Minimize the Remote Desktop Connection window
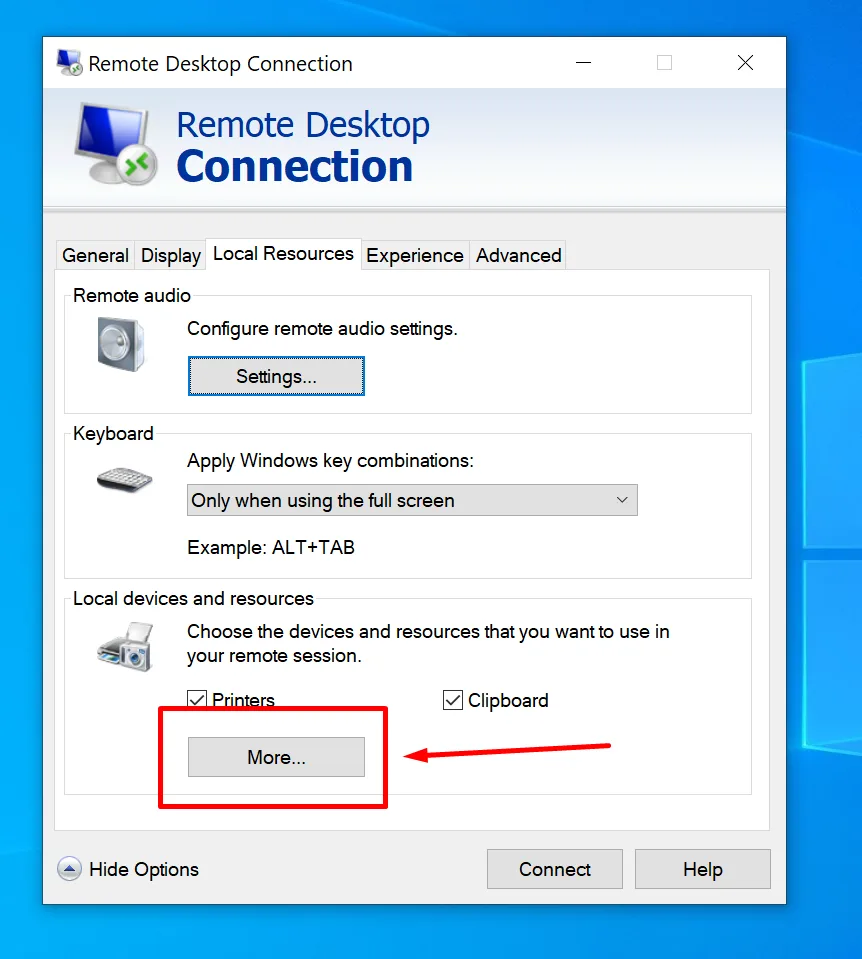The height and width of the screenshot is (959, 862). point(584,62)
